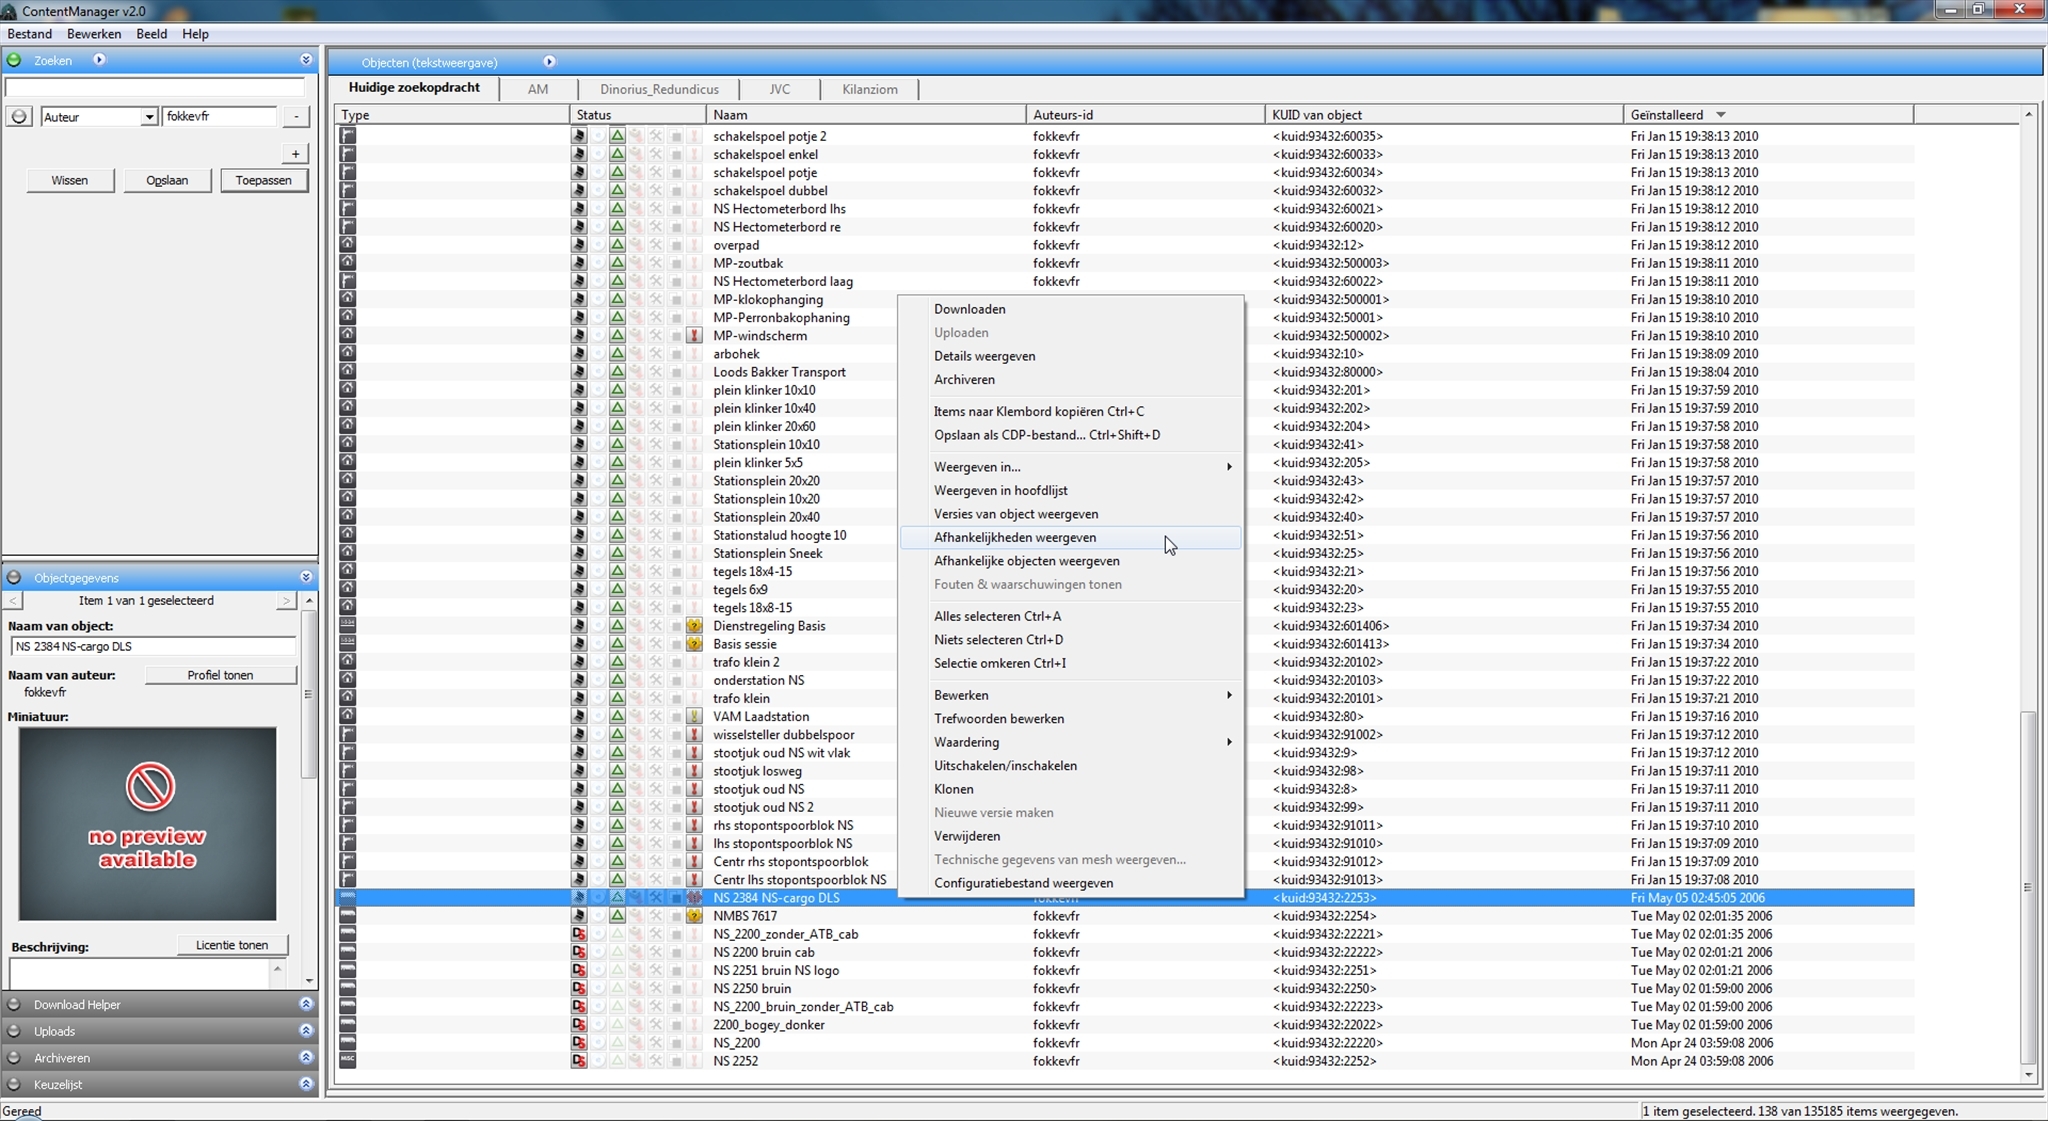This screenshot has width=2048, height=1121.
Task: Toggle Download Helper panel status circle
Action: point(14,1005)
